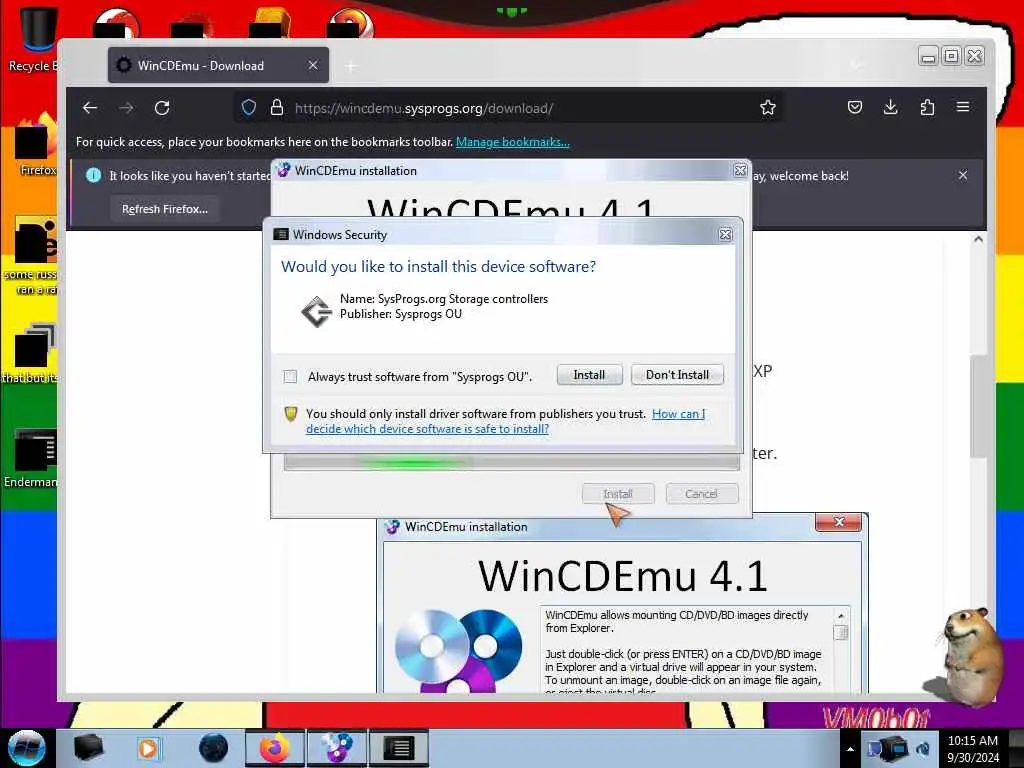Viewport: 1024px width, 768px height.
Task: Bookmark this page with the star
Action: [767, 108]
